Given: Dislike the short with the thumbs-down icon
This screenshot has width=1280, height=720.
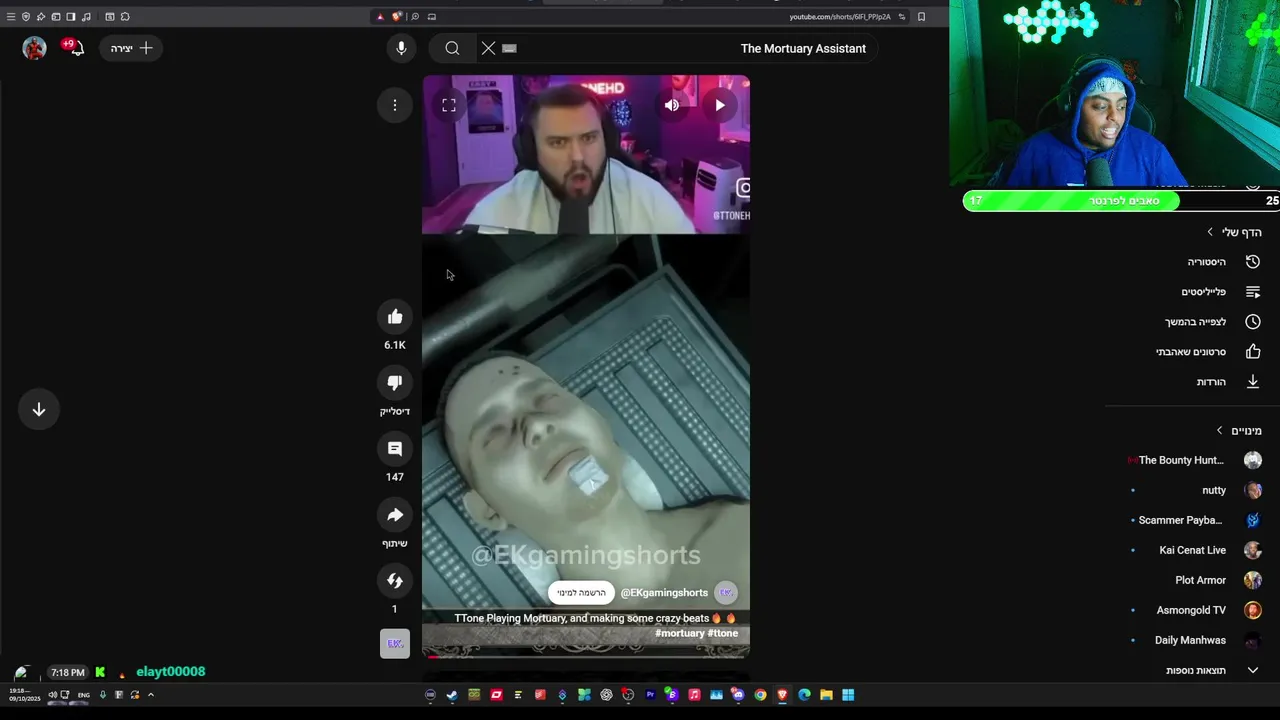Looking at the screenshot, I should tap(395, 383).
